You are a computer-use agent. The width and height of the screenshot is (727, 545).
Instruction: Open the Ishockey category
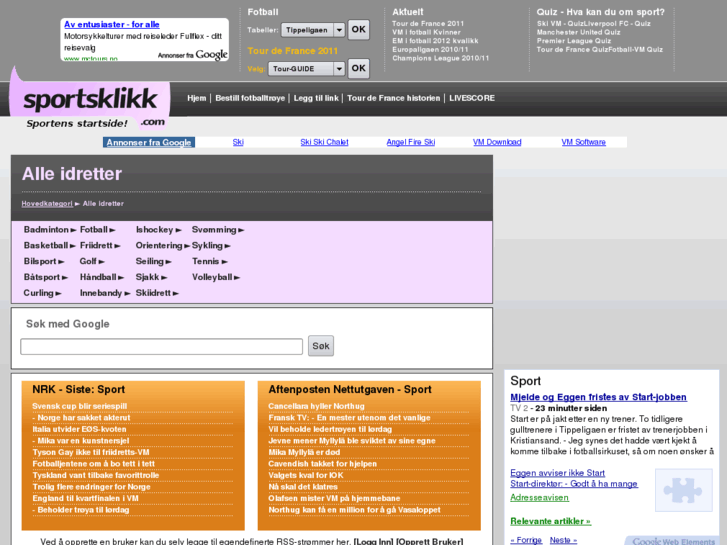[158, 230]
